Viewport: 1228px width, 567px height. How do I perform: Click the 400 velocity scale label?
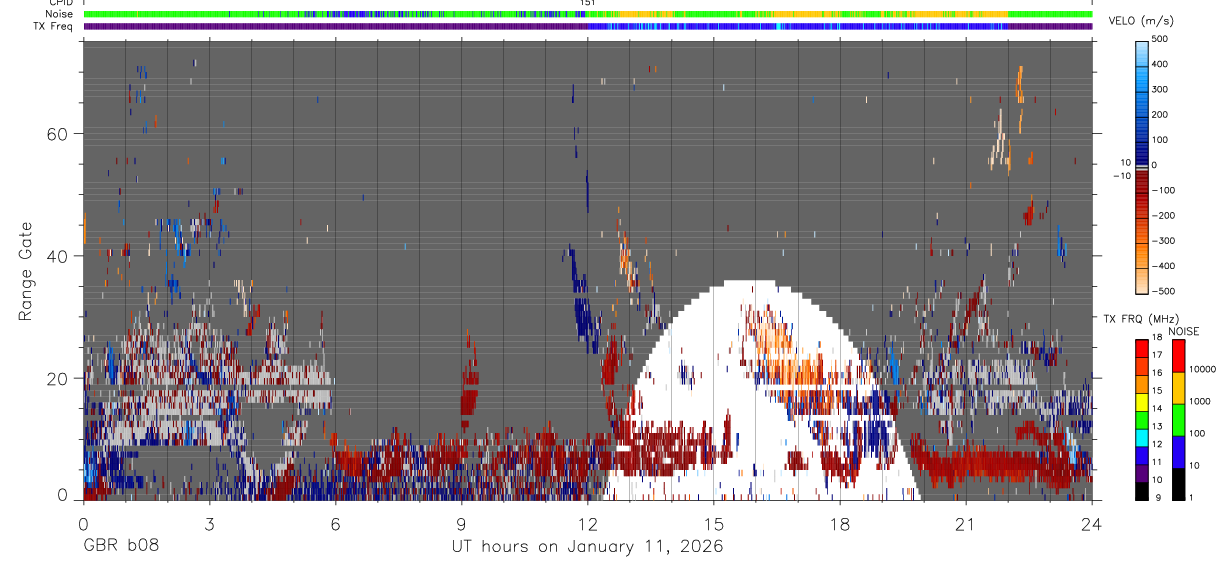click(1160, 64)
